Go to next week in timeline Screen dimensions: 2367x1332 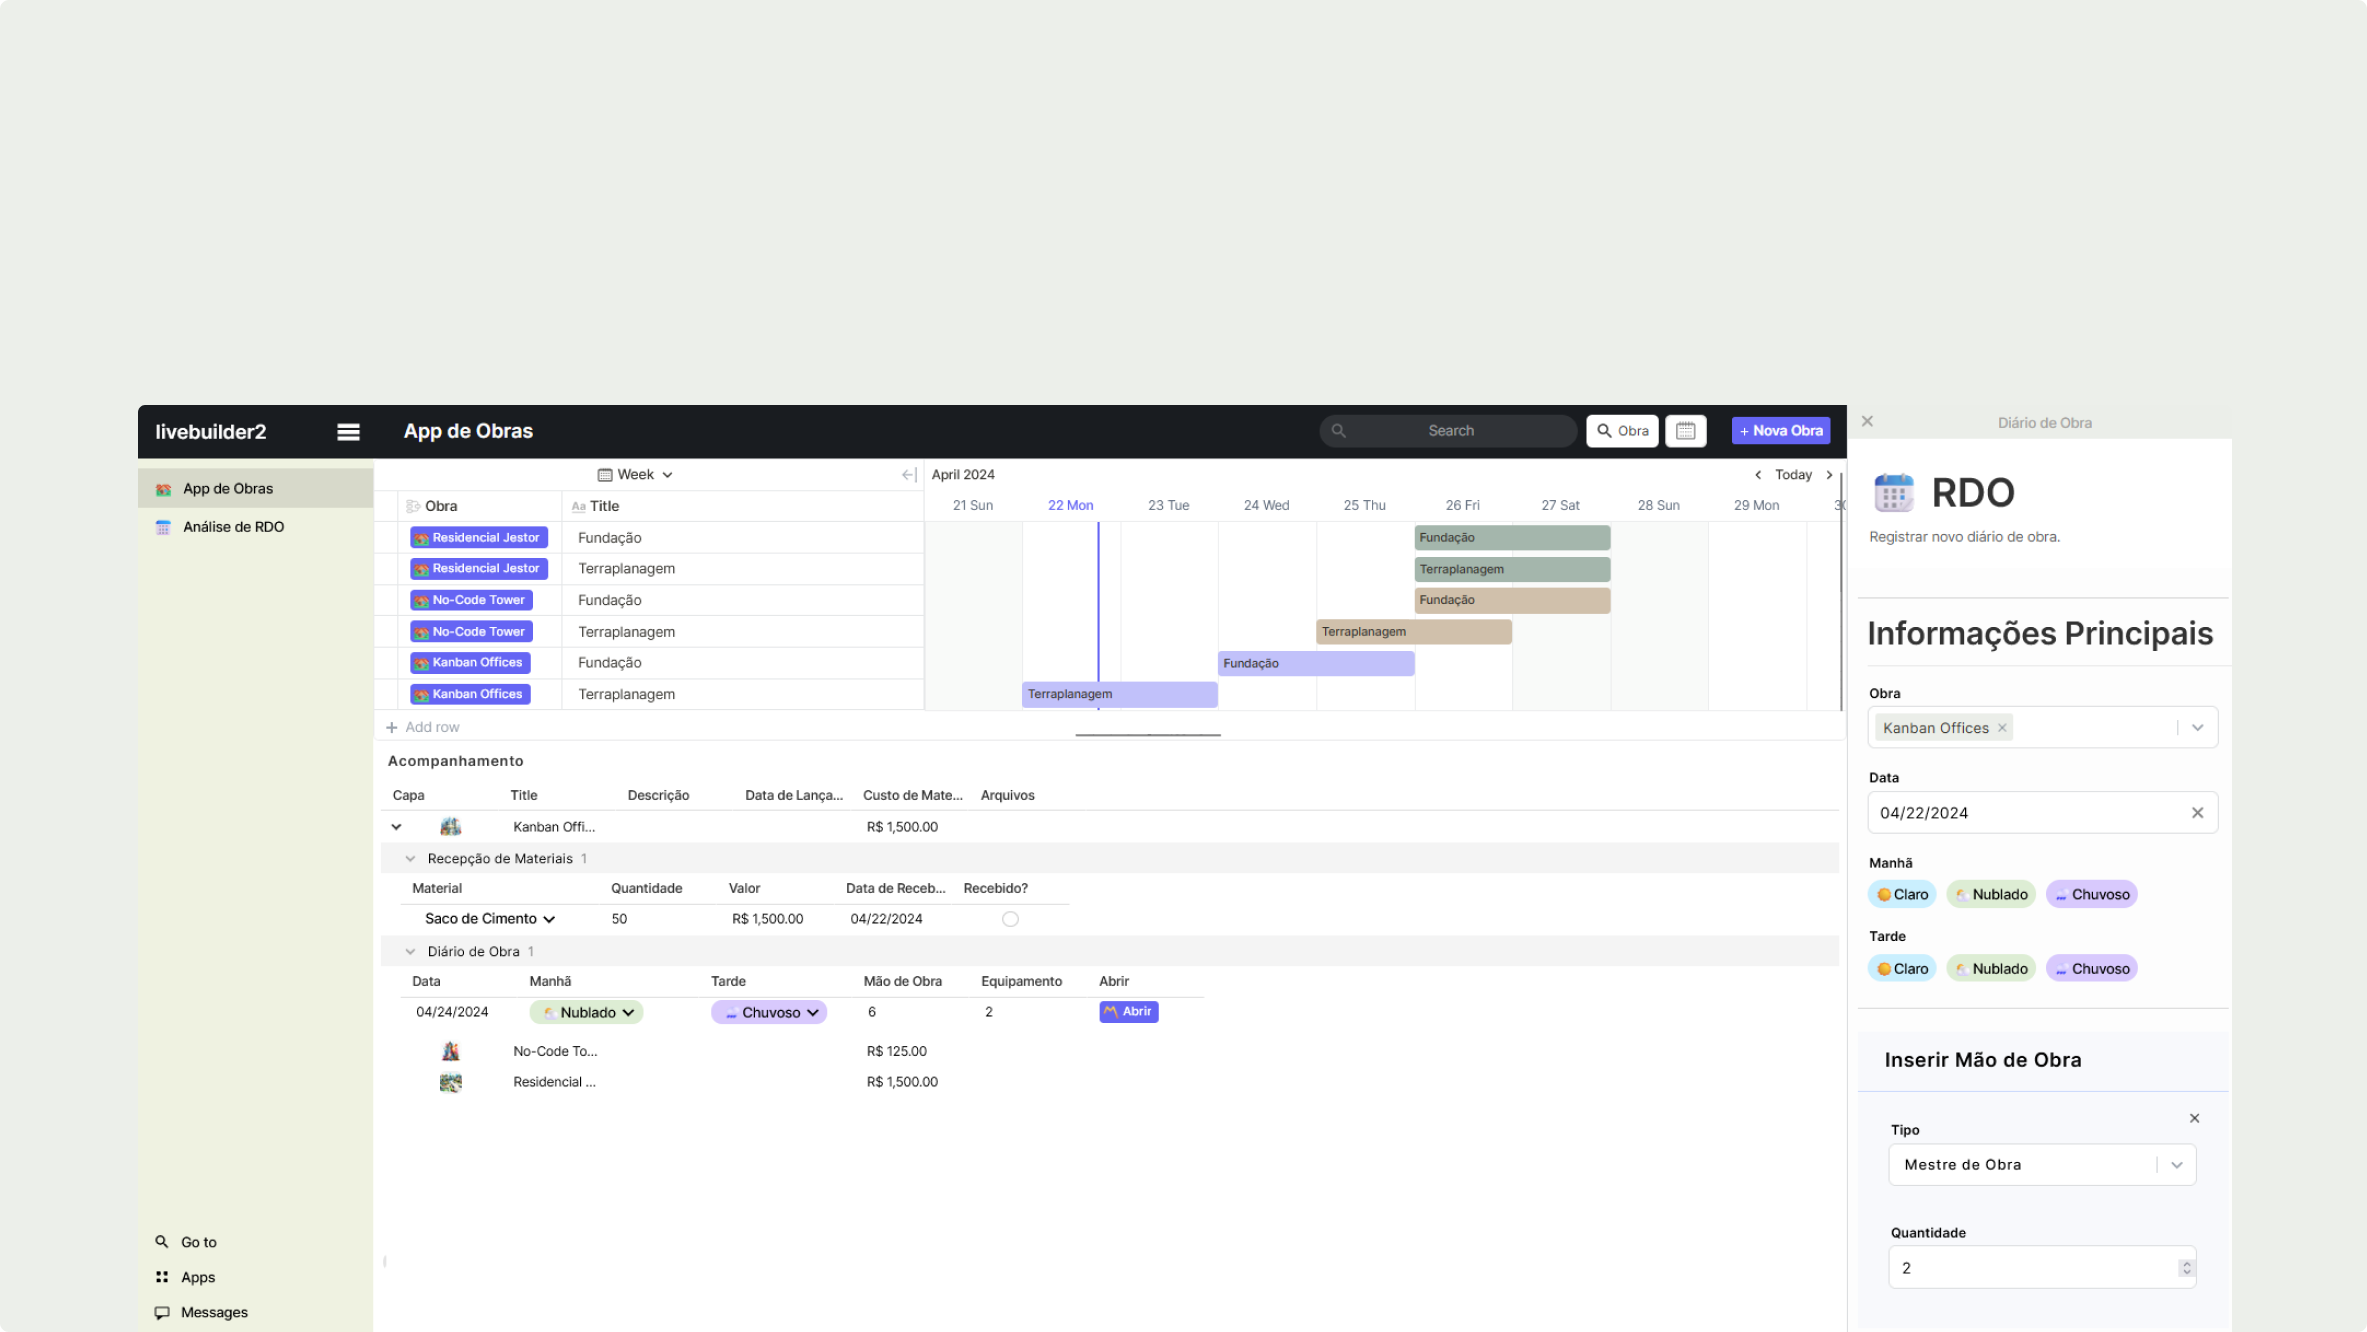1829,475
